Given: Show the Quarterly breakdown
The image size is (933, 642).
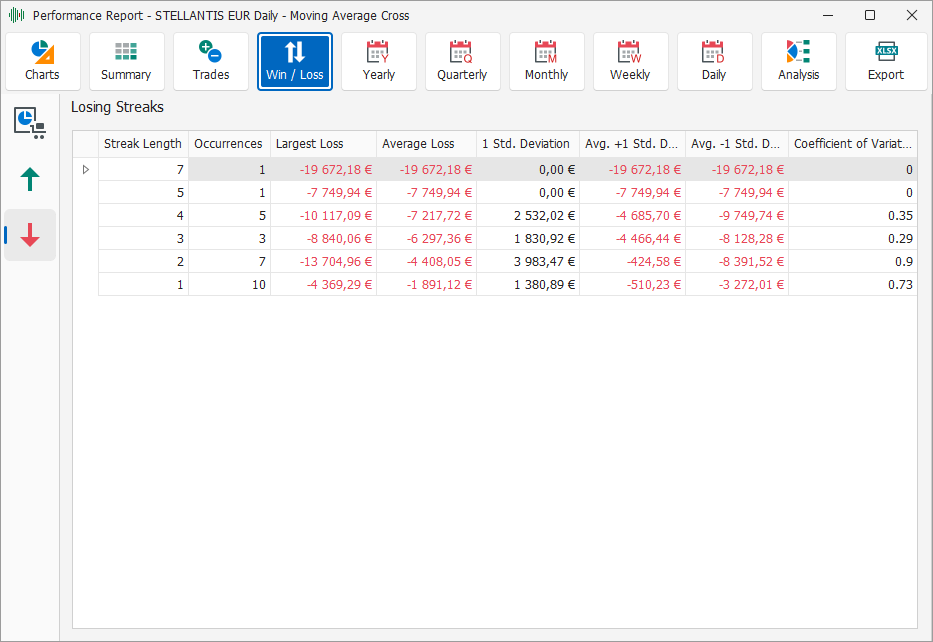Looking at the screenshot, I should [462, 61].
